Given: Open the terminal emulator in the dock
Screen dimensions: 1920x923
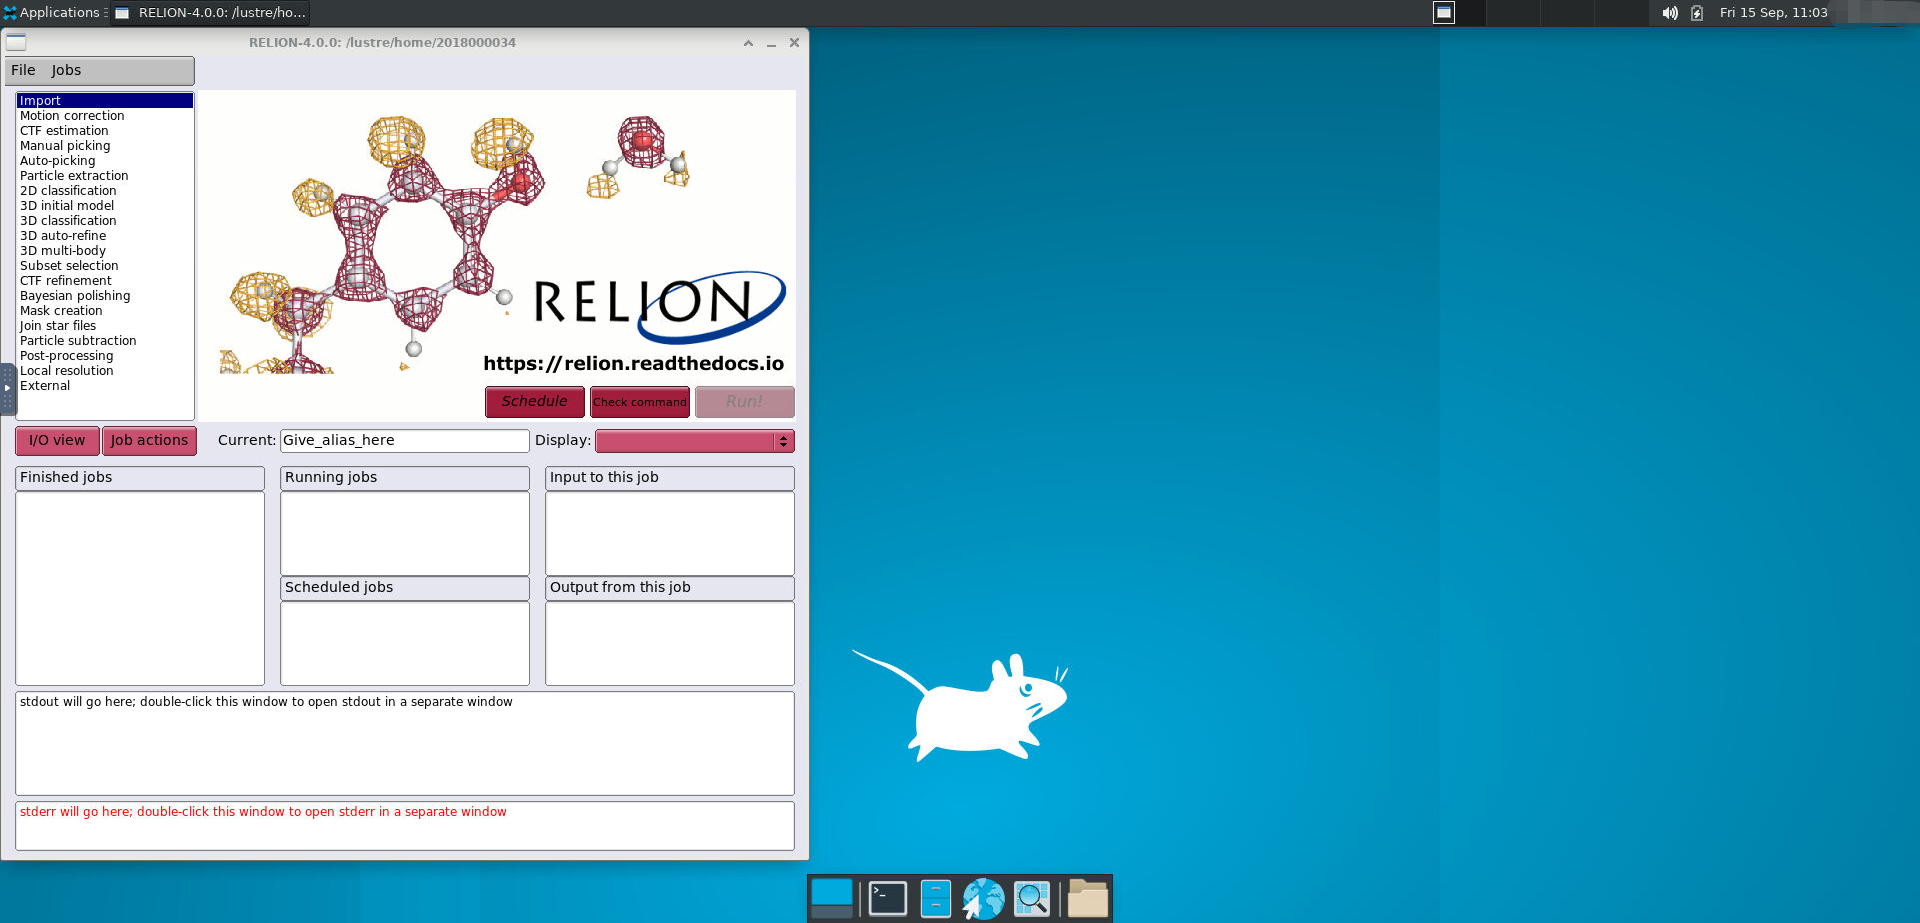Looking at the screenshot, I should pos(887,898).
